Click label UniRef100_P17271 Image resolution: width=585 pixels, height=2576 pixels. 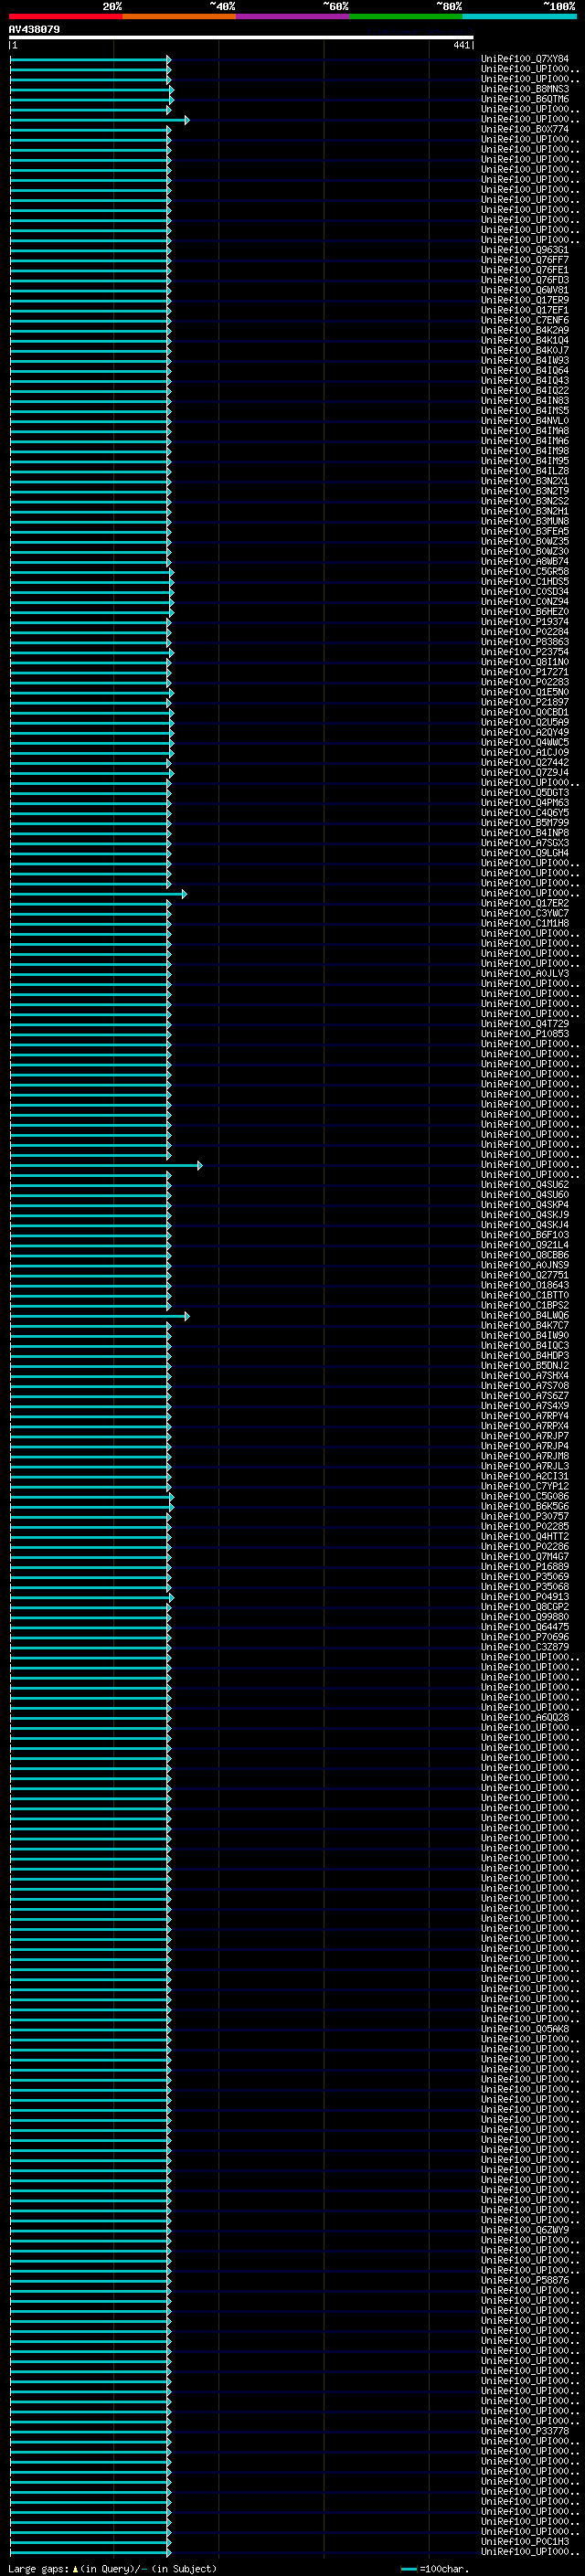pyautogui.click(x=525, y=672)
